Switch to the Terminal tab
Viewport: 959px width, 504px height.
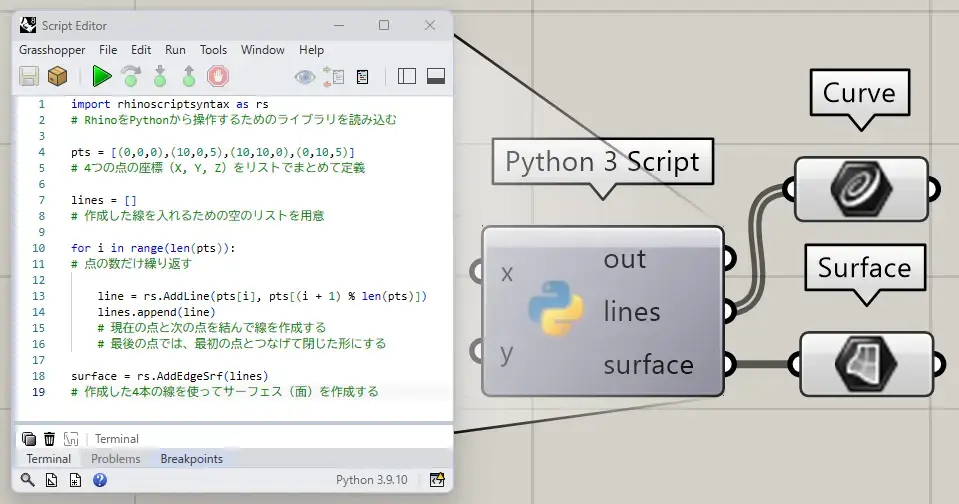coord(48,459)
